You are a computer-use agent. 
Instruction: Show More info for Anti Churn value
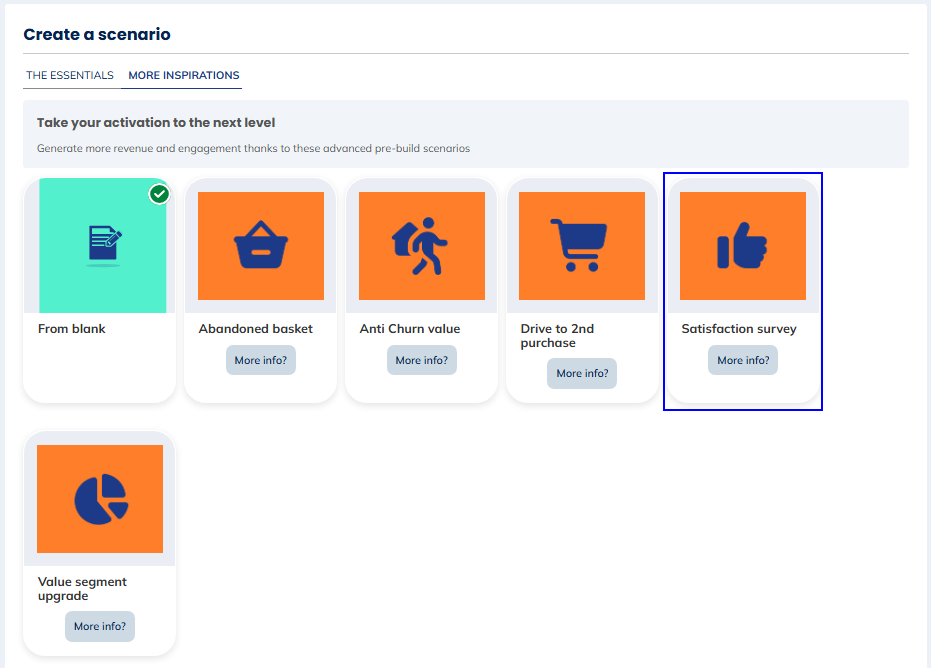point(421,360)
